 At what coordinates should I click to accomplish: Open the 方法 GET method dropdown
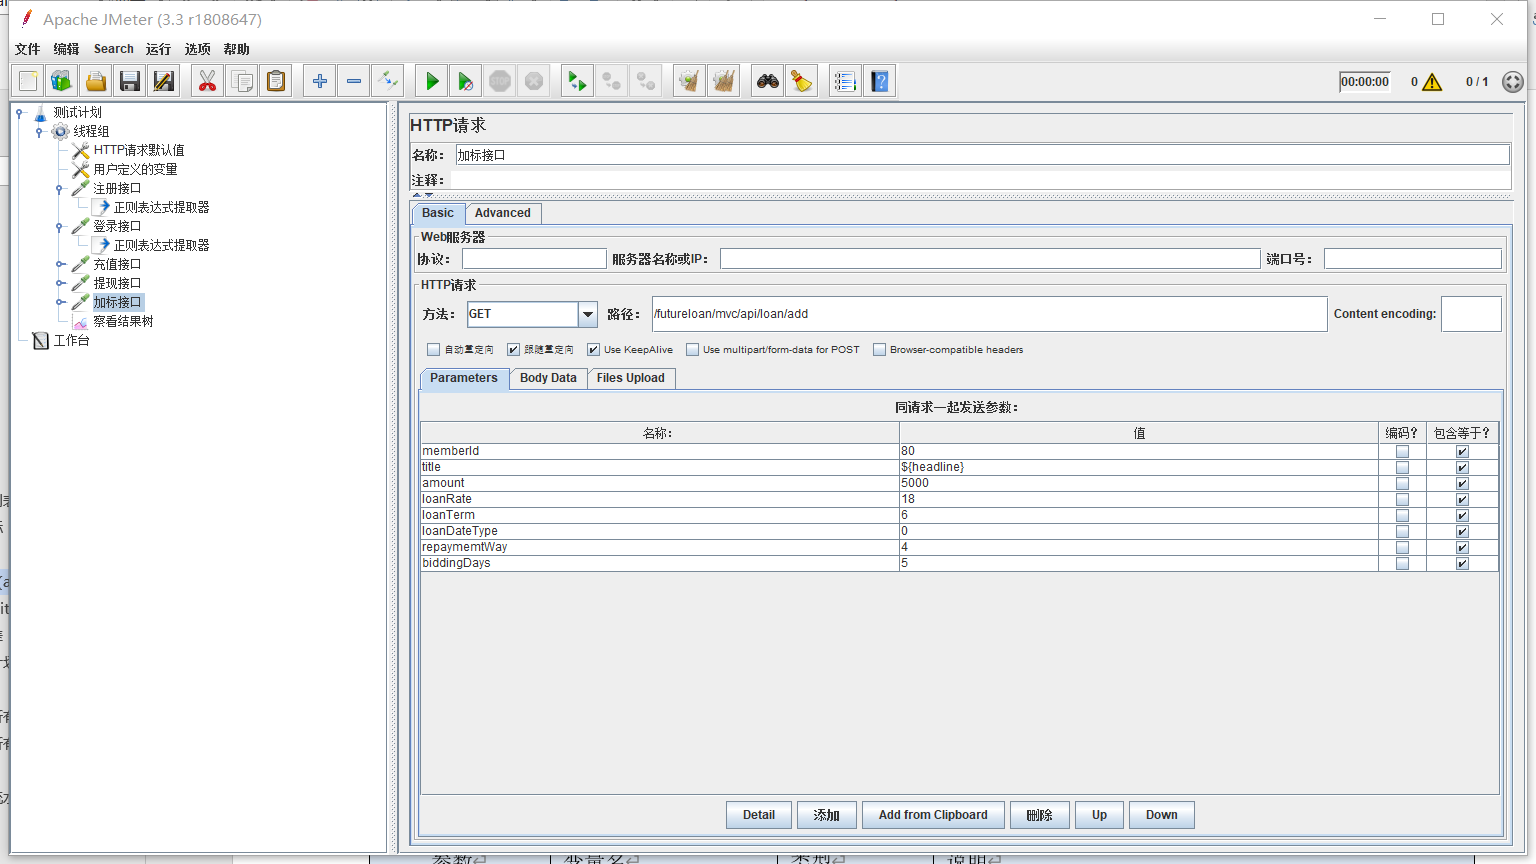coord(588,314)
